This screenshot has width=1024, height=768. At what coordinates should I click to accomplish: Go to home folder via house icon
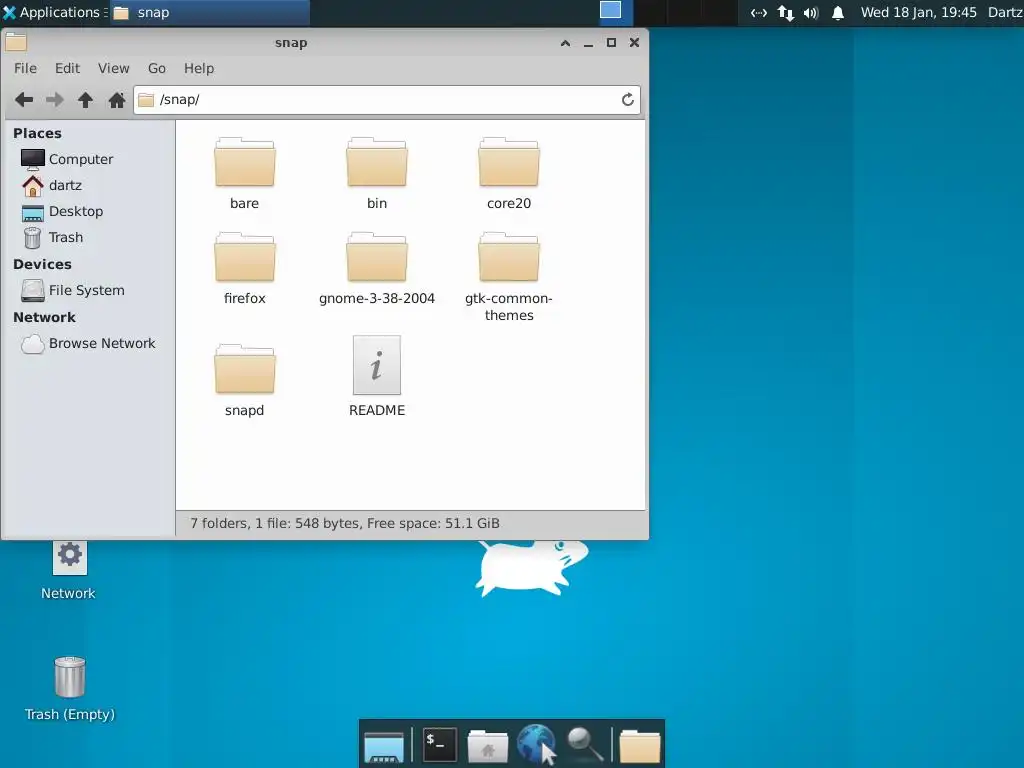pos(117,100)
